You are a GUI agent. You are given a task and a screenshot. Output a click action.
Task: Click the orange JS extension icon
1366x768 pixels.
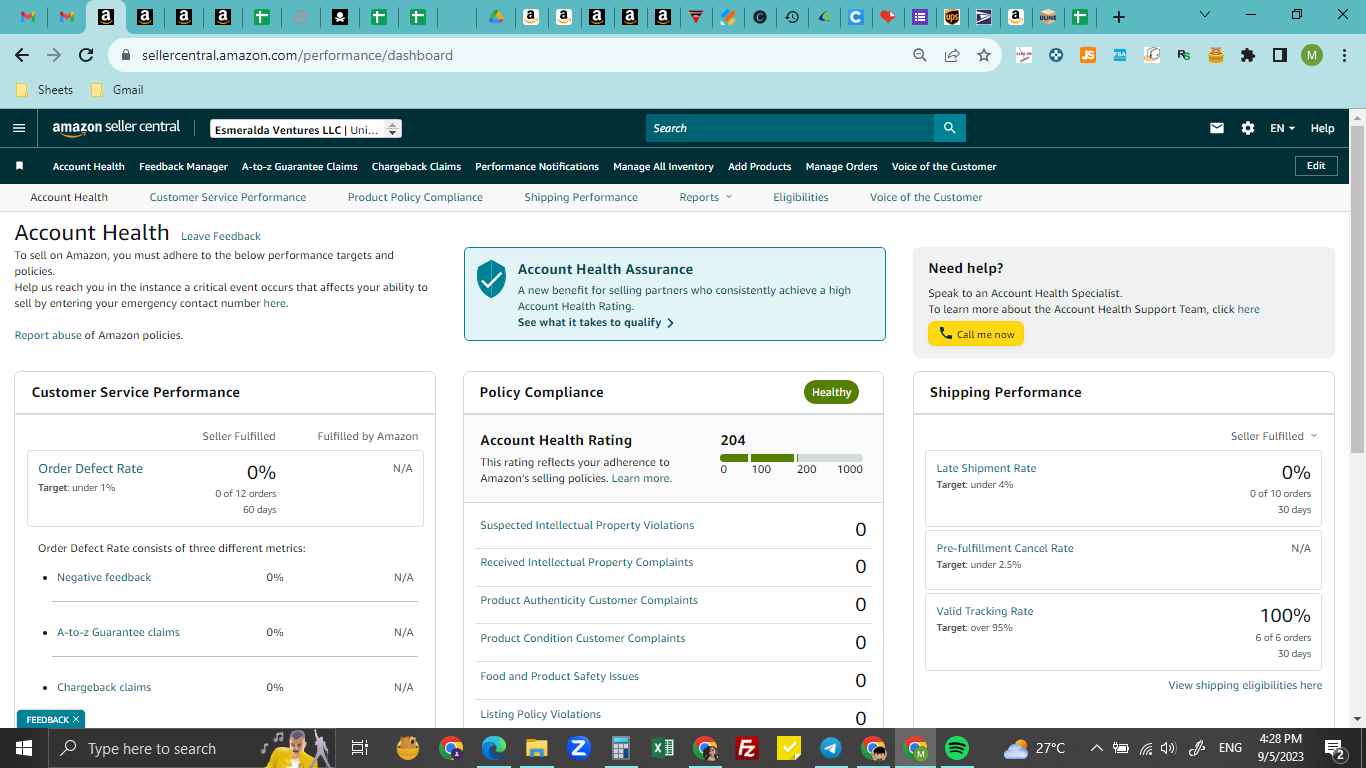point(1088,55)
